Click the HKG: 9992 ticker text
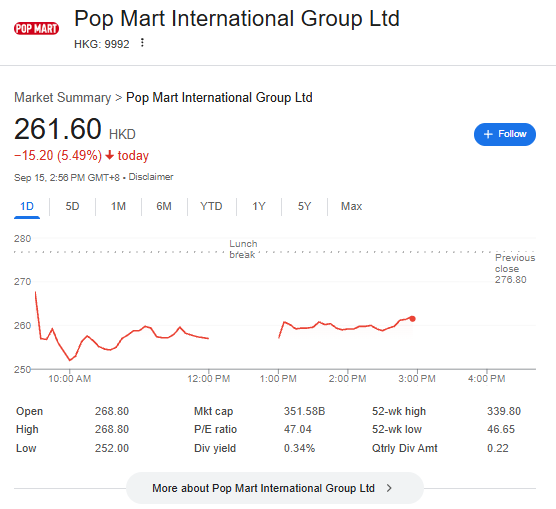This screenshot has width=556, height=509. (102, 44)
